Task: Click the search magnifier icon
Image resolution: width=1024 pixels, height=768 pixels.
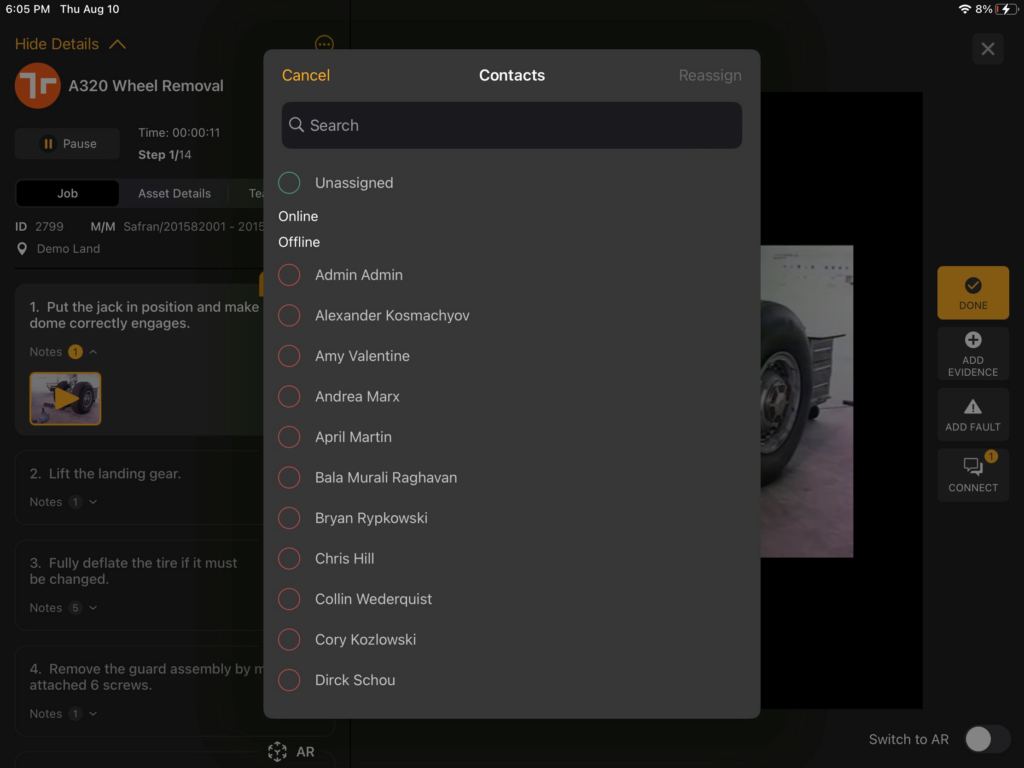Action: pos(296,125)
